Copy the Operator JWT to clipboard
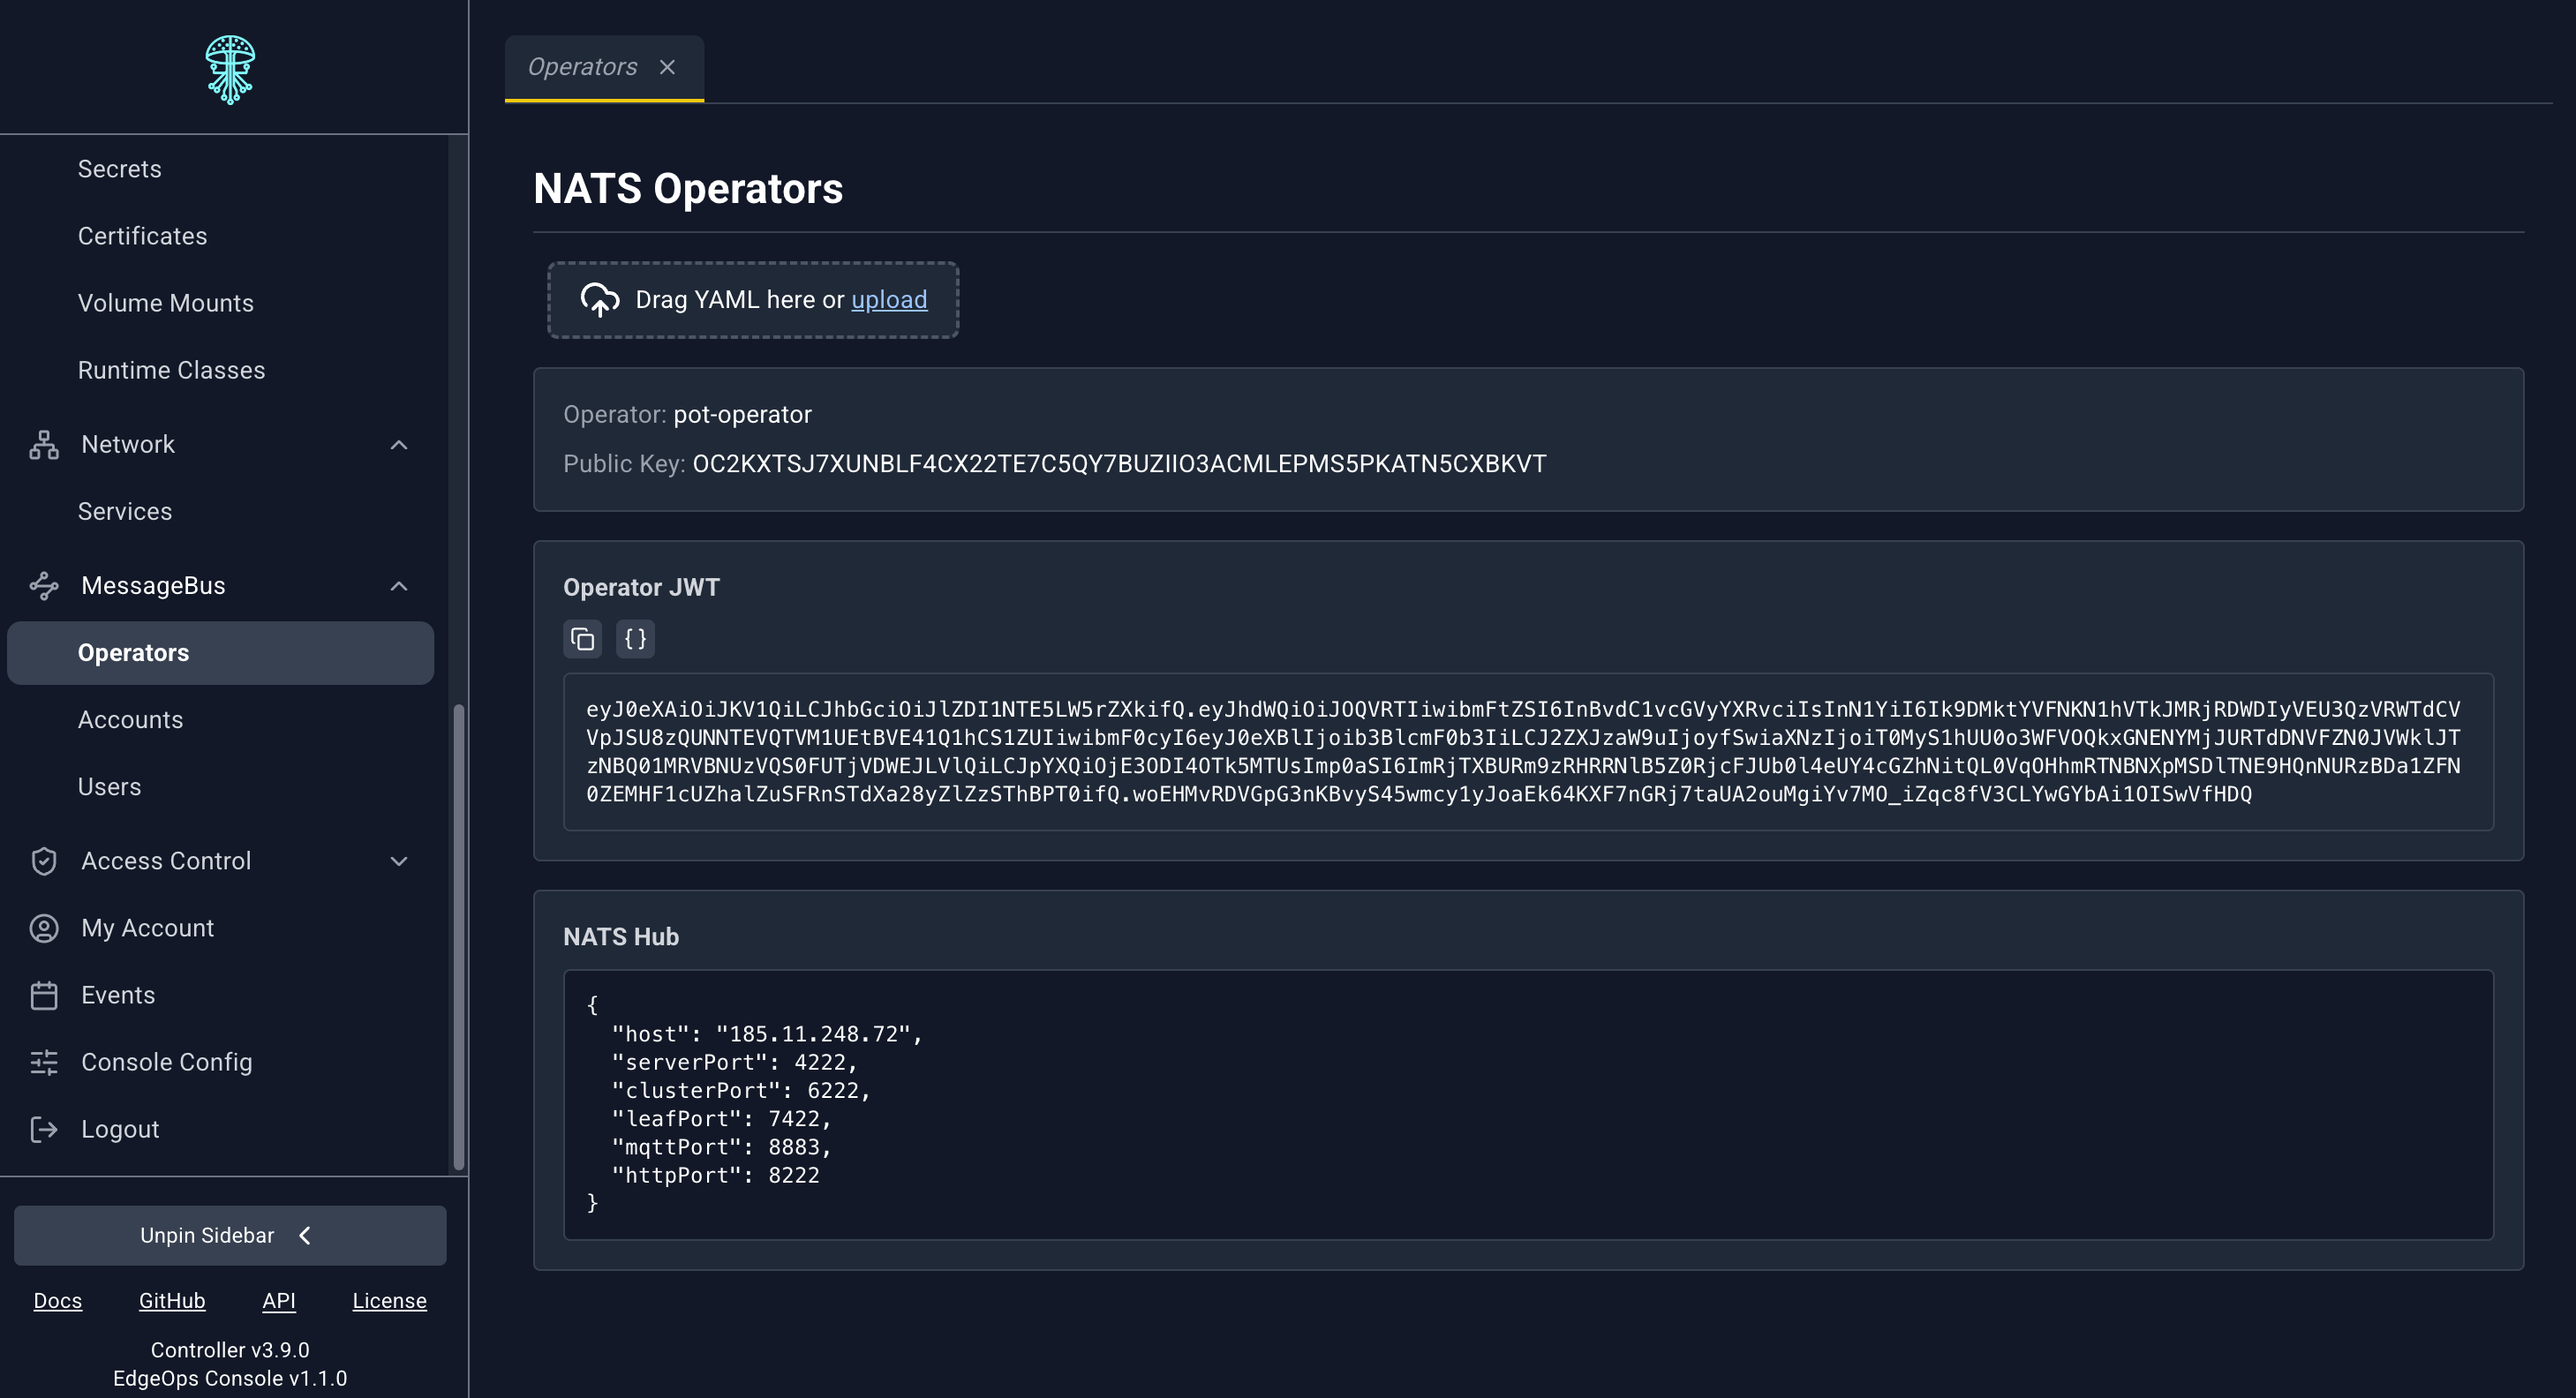 point(582,639)
